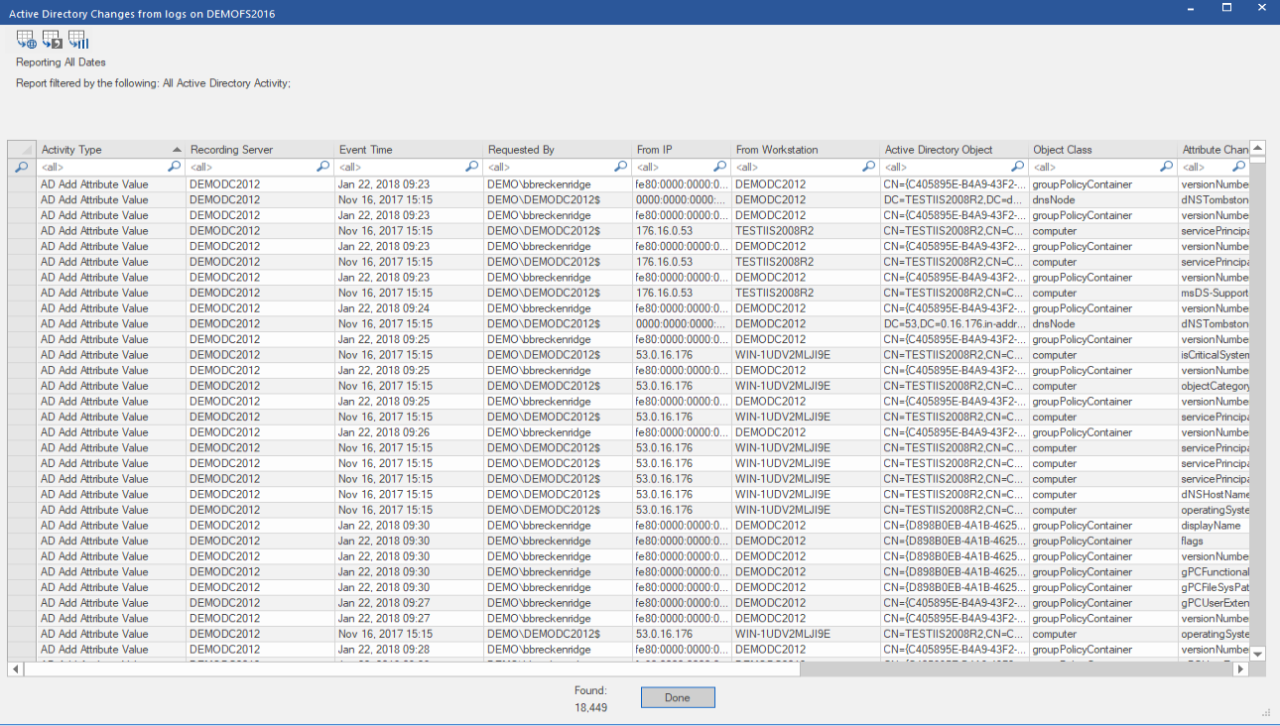Click the vertical scrollbar down arrow
1280x726 pixels.
coord(1258,654)
